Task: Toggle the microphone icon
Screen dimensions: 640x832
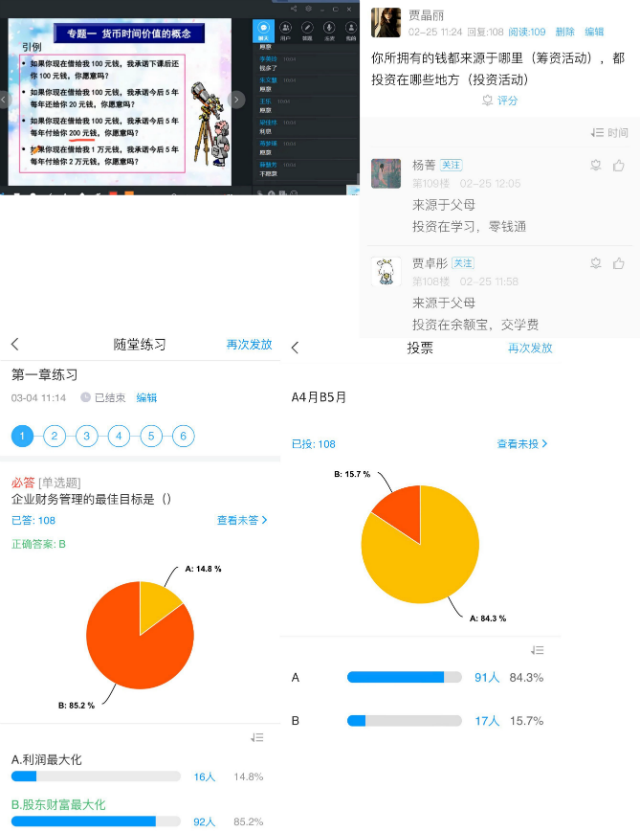Action: [329, 30]
